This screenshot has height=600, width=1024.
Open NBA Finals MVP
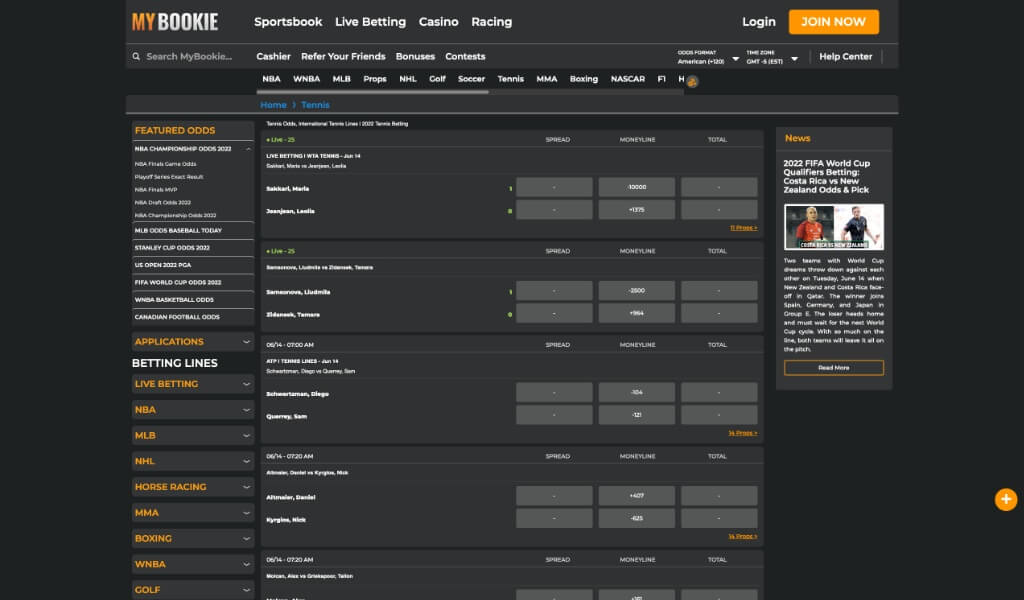pyautogui.click(x=155, y=189)
